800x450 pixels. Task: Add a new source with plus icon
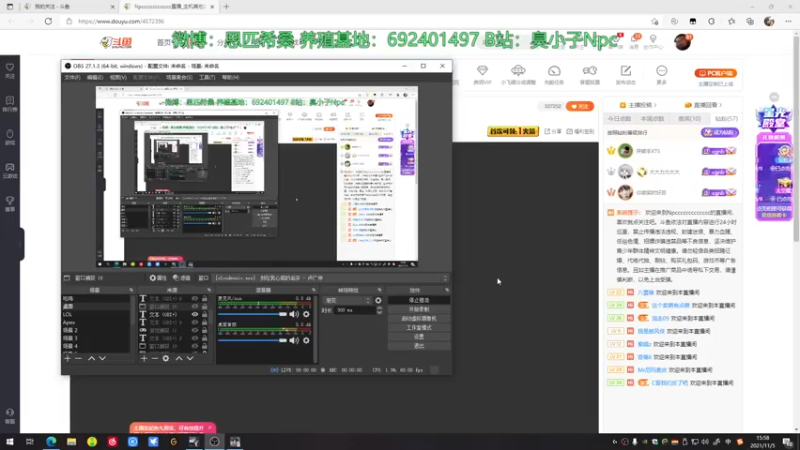[x=144, y=359]
